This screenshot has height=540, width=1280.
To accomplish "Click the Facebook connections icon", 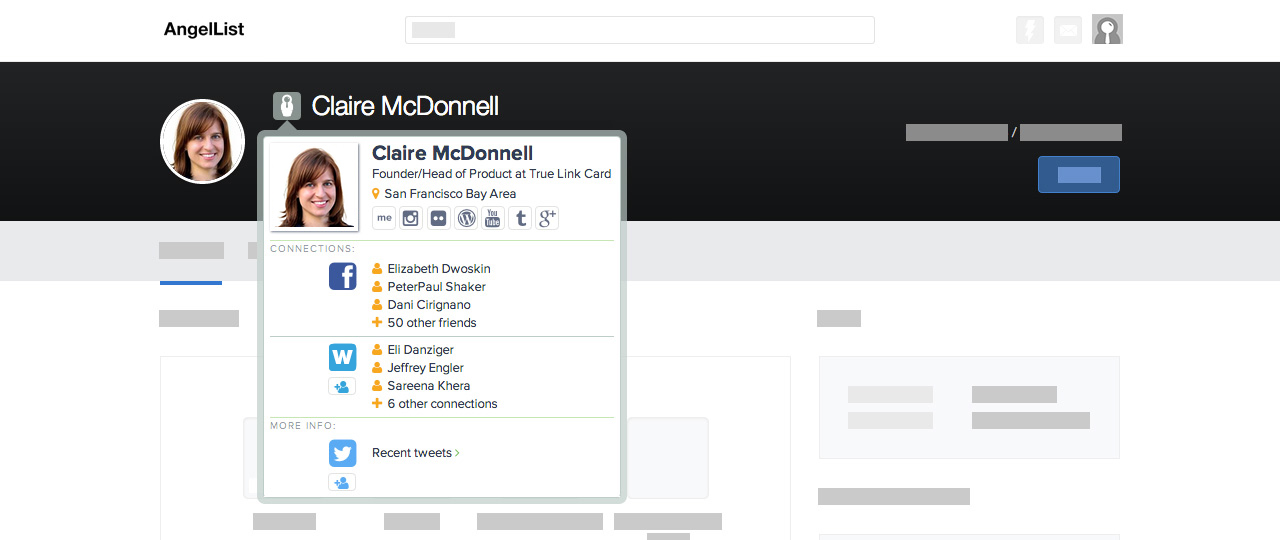I will pos(342,276).
